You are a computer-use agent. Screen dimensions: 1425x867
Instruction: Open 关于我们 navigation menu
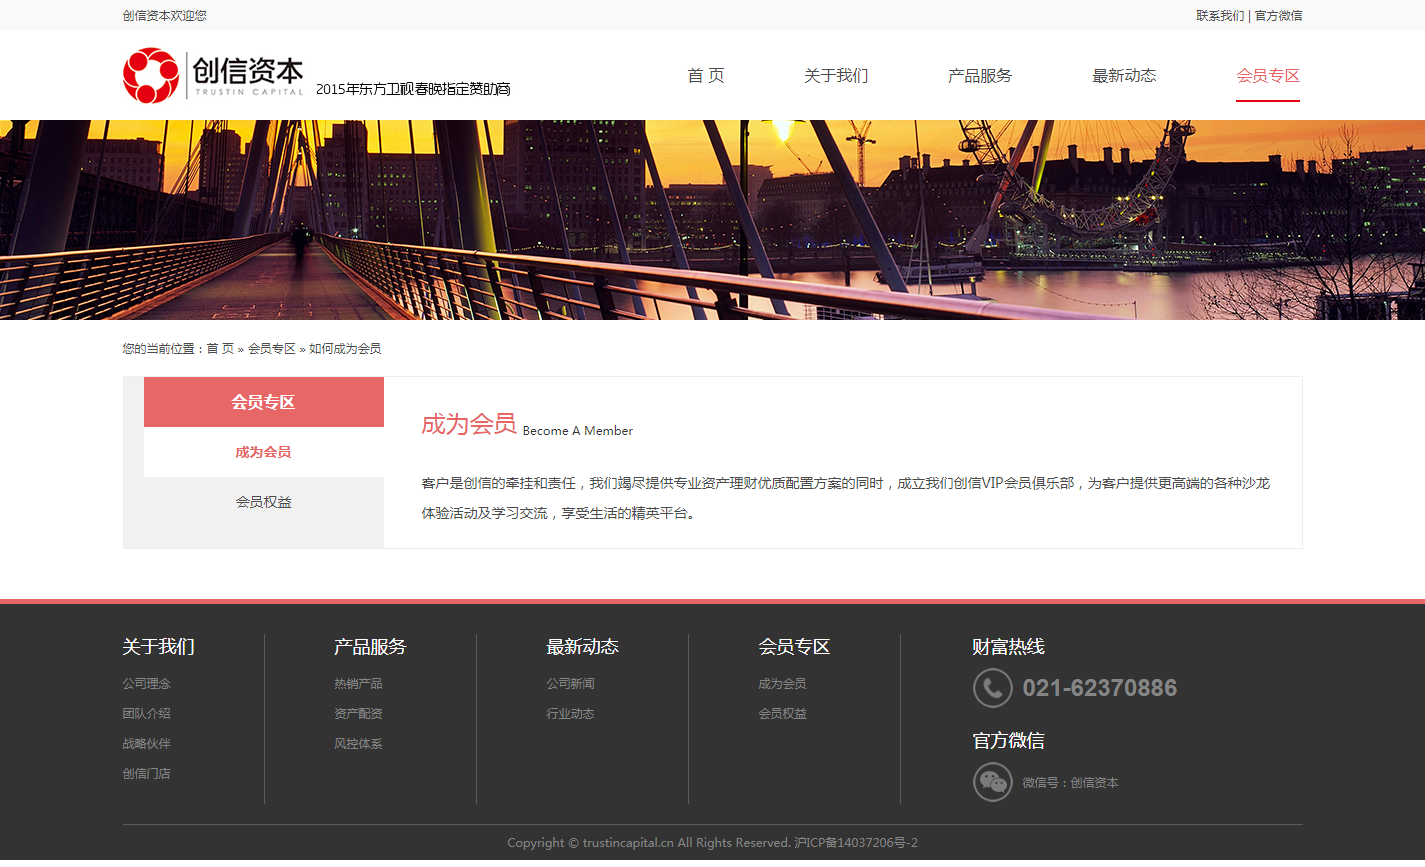[x=836, y=76]
